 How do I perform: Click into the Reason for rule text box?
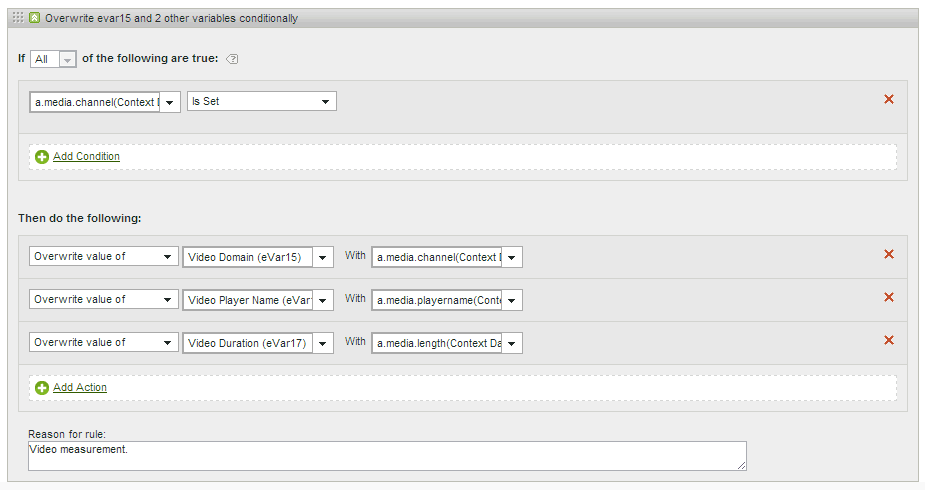tap(386, 456)
